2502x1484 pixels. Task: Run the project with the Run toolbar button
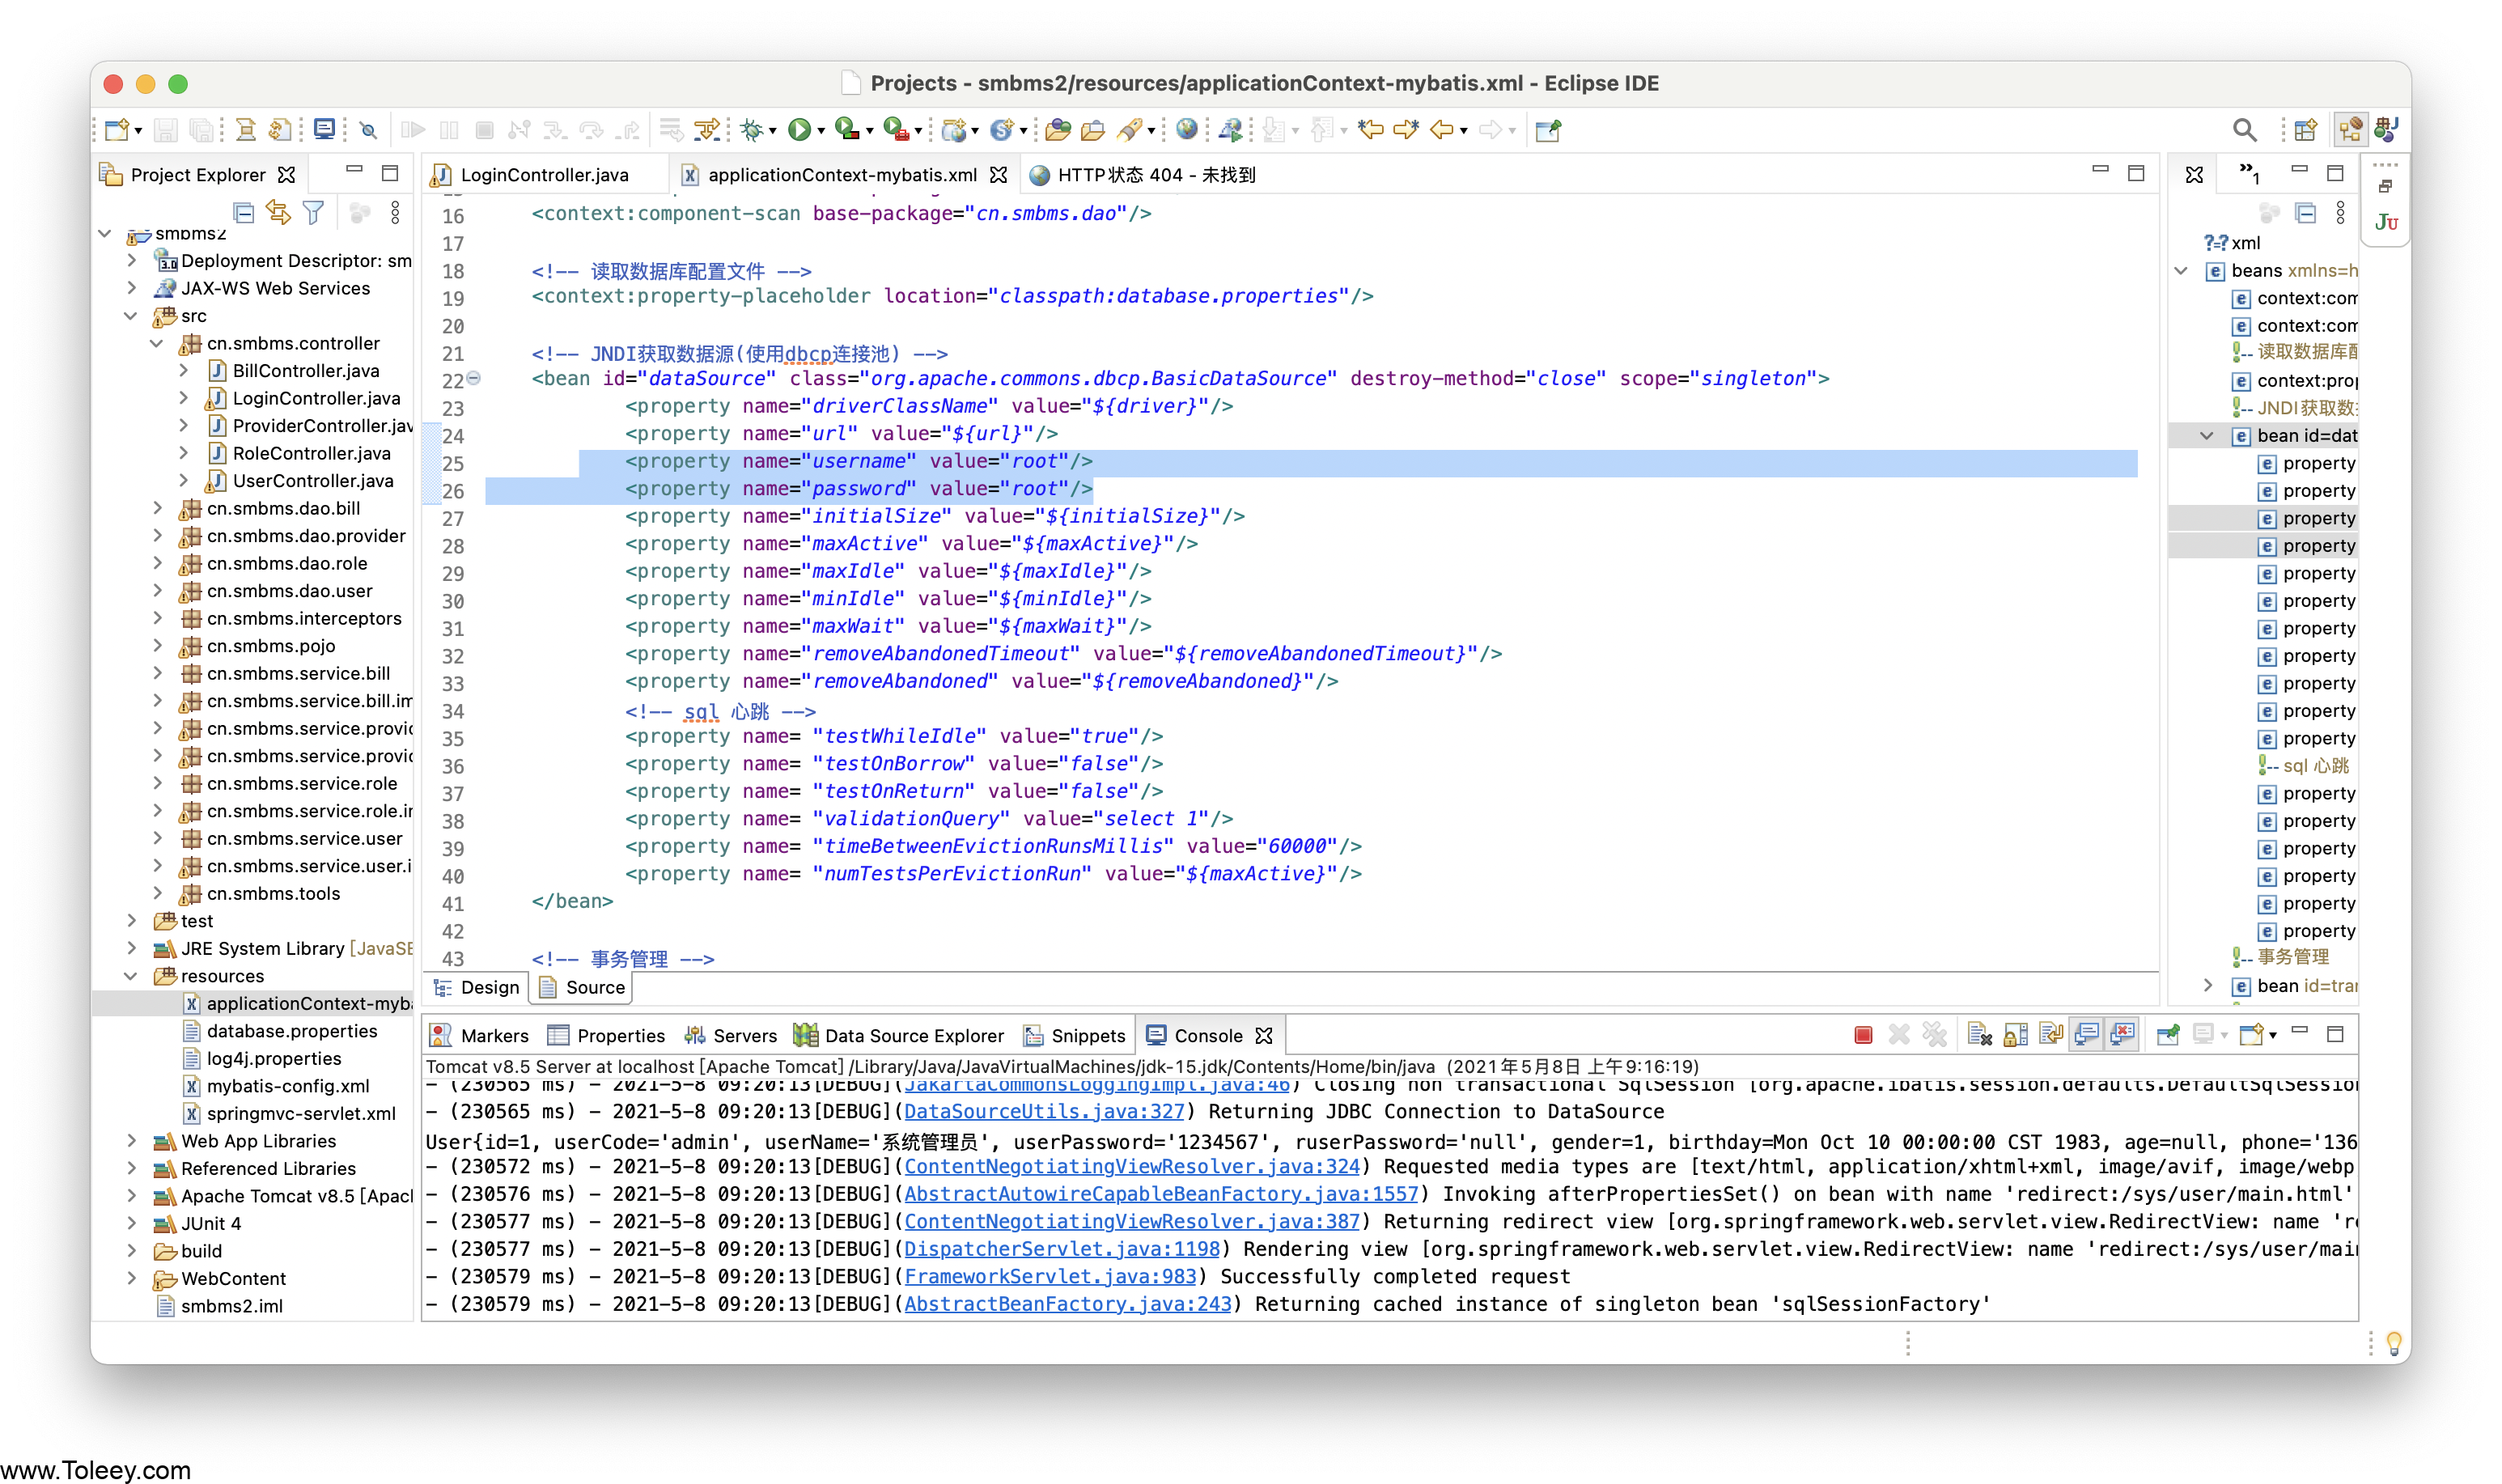point(800,130)
